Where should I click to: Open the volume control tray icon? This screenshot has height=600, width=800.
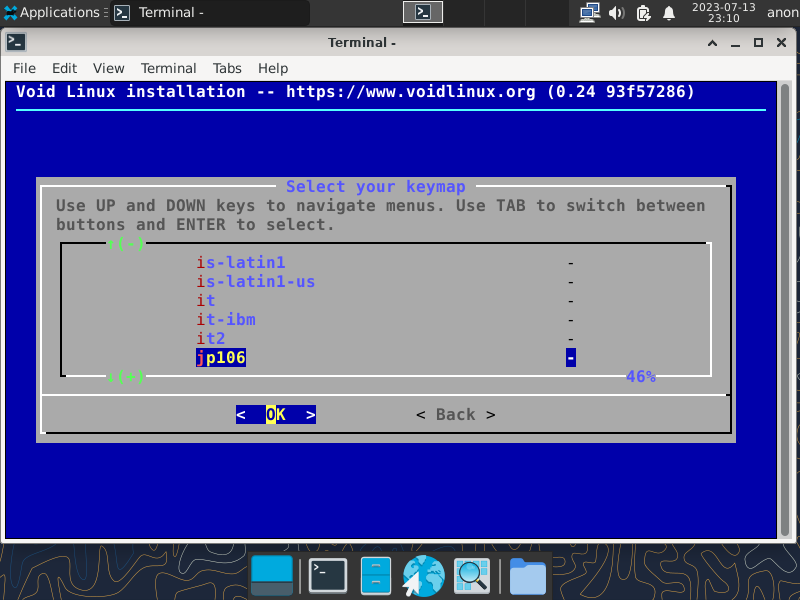click(616, 13)
